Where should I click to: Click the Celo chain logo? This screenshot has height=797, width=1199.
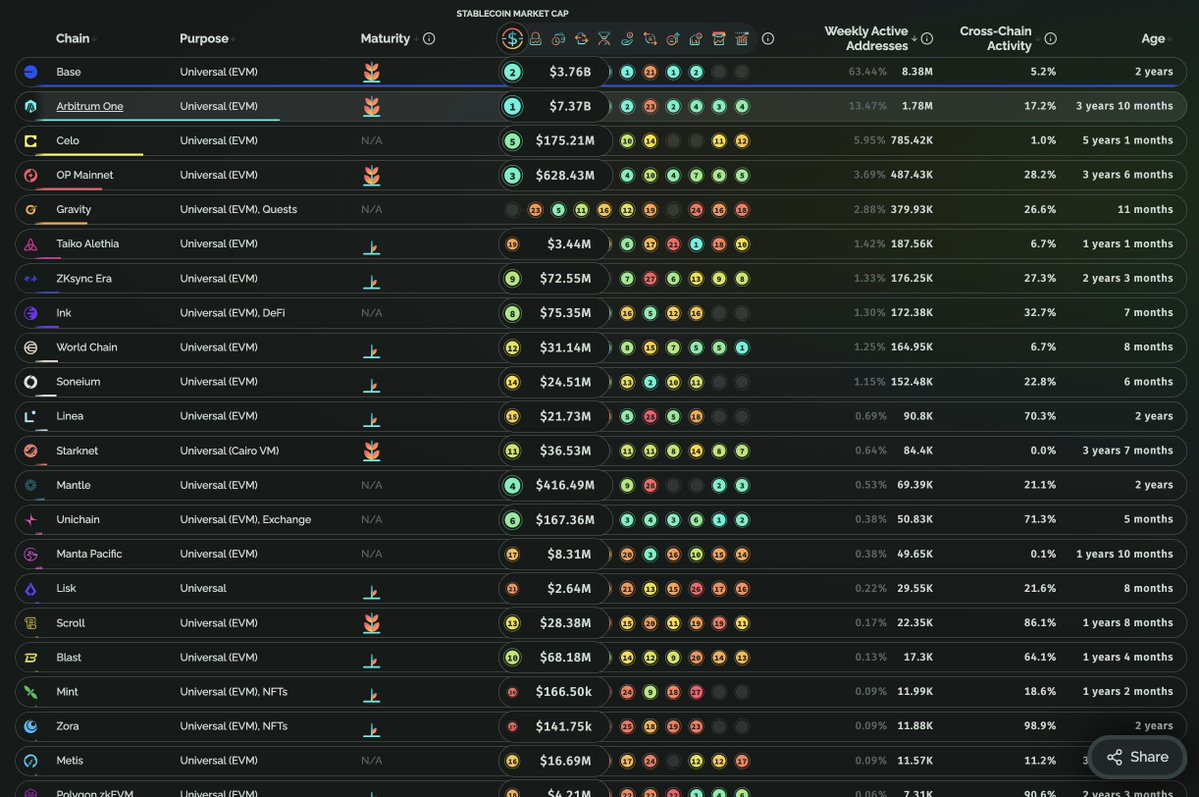31,141
